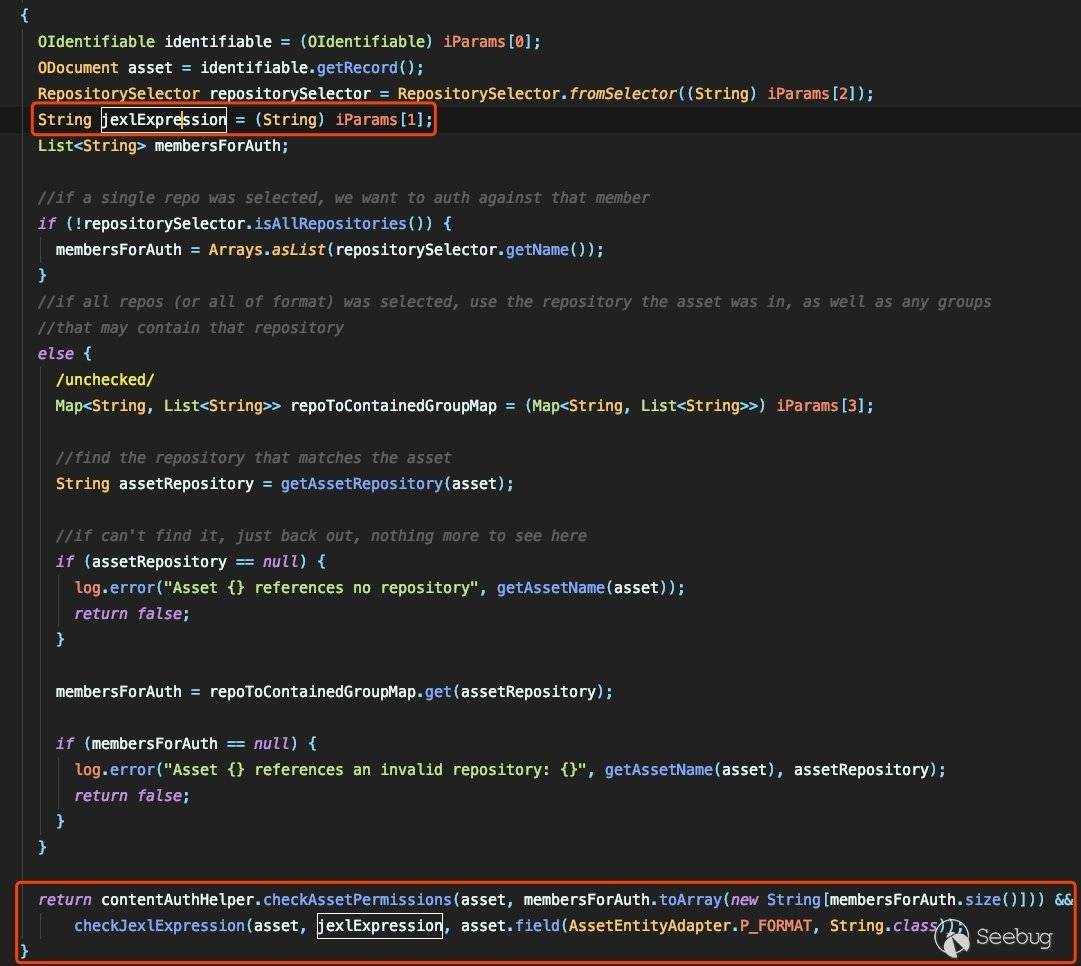Image resolution: width=1081 pixels, height=966 pixels.
Task: Click '/unchecked/' annotation text
Action: pyautogui.click(x=105, y=380)
